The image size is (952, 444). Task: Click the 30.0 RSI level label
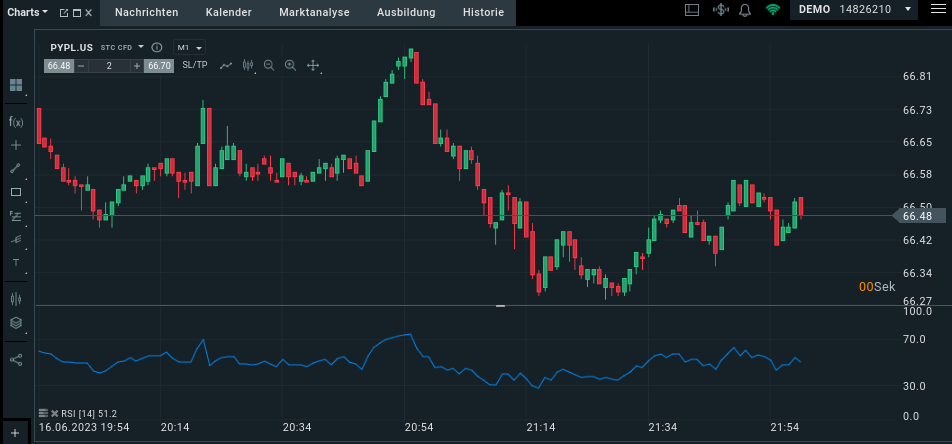point(914,386)
